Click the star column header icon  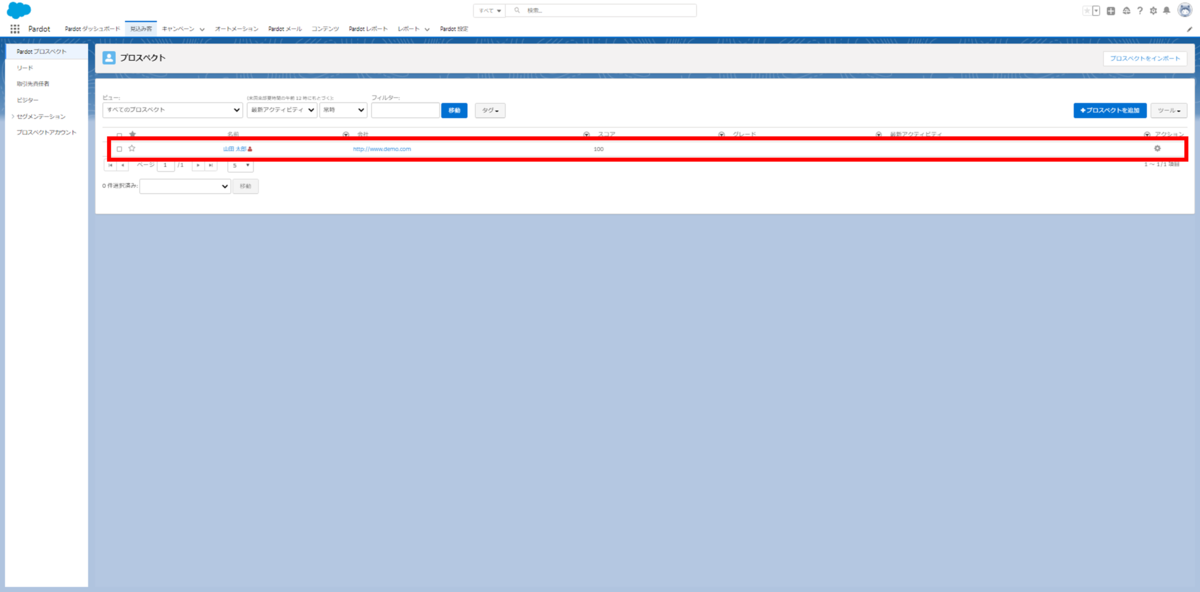point(132,134)
